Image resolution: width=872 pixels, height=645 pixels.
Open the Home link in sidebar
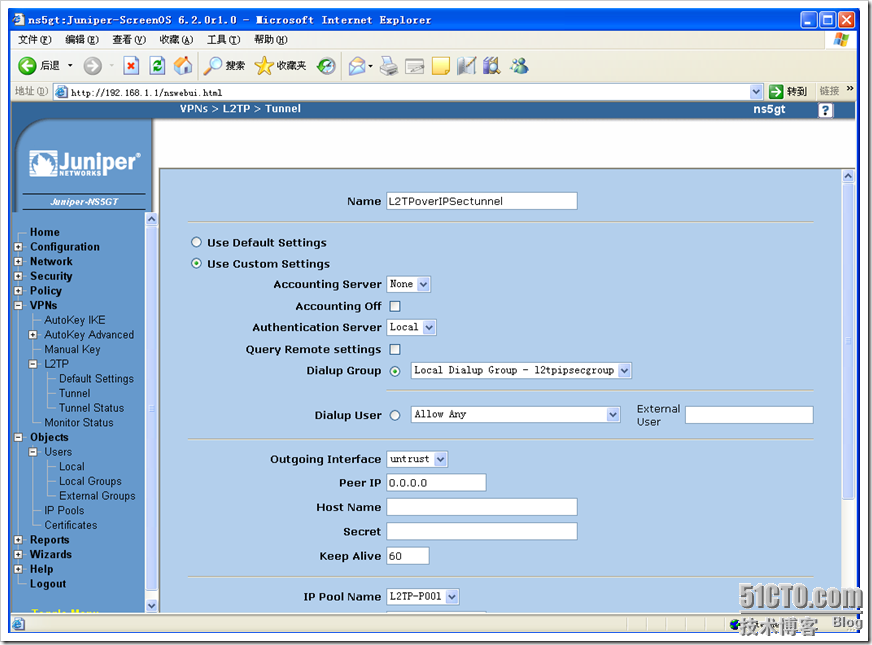[x=44, y=232]
